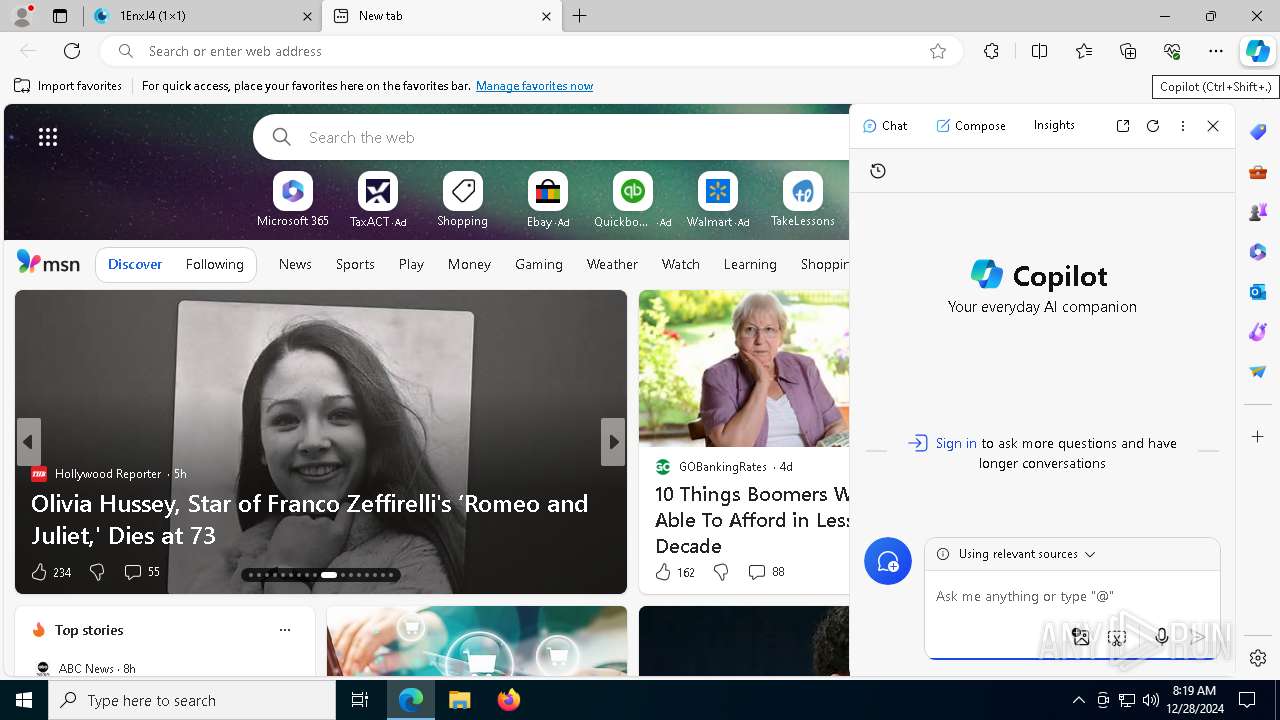The image size is (1280, 720).
Task: Open the Favorites list icon
Action: [x=1084, y=51]
